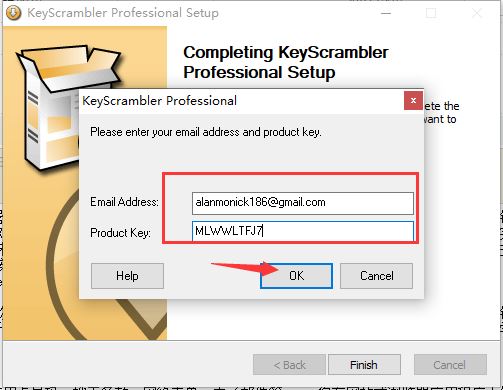This screenshot has width=503, height=390.
Task: Click the Completing KeyScrambler Professional Setup heading
Action: [286, 62]
